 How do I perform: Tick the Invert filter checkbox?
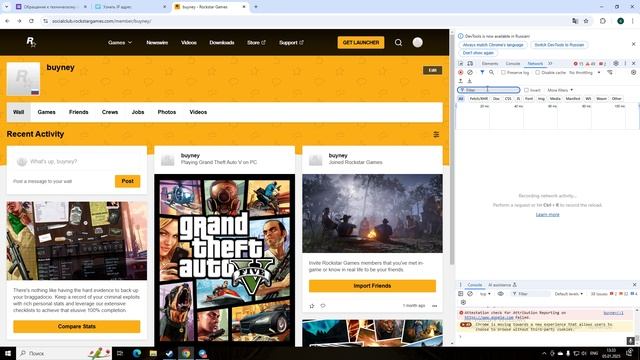pyautogui.click(x=526, y=90)
